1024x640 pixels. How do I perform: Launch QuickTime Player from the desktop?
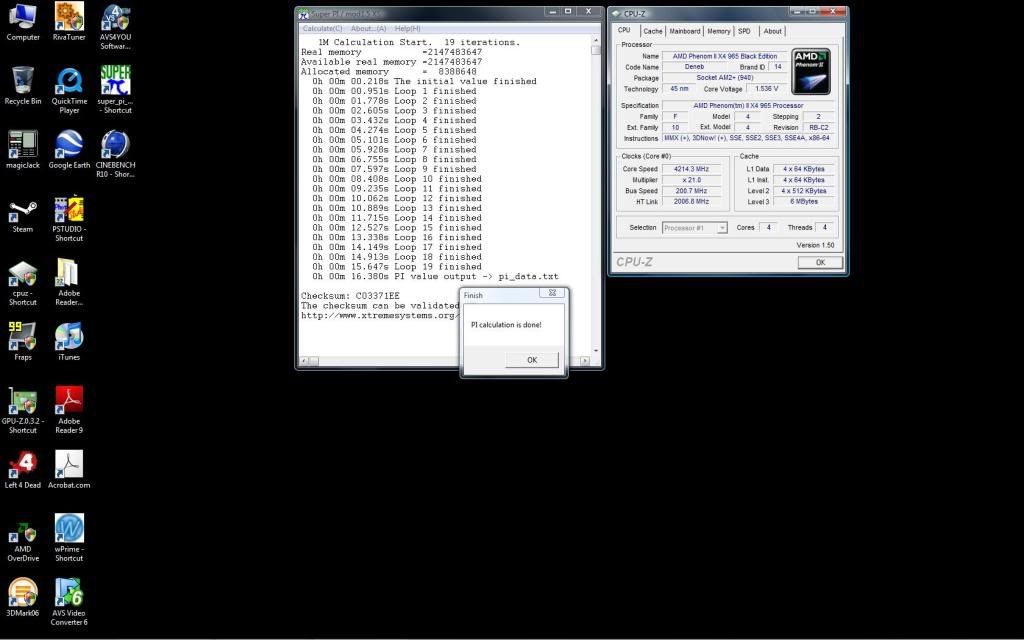(x=69, y=90)
